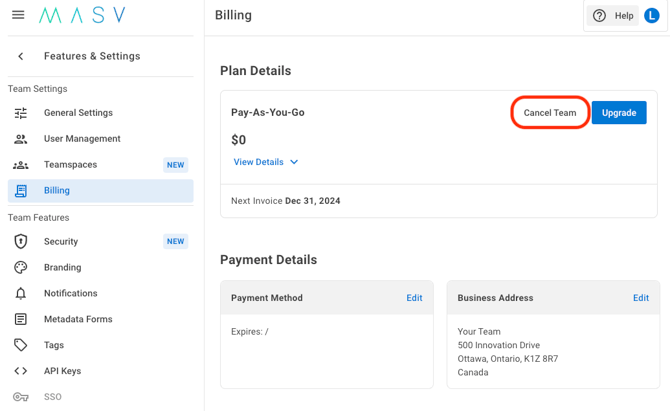Click the MASV logo
The height and width of the screenshot is (411, 670).
click(x=82, y=15)
